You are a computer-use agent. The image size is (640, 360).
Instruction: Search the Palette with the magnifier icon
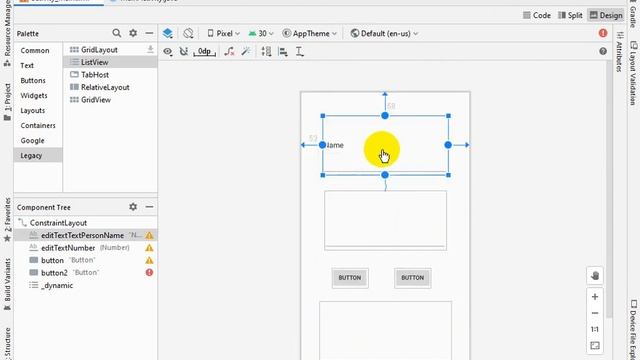(117, 33)
